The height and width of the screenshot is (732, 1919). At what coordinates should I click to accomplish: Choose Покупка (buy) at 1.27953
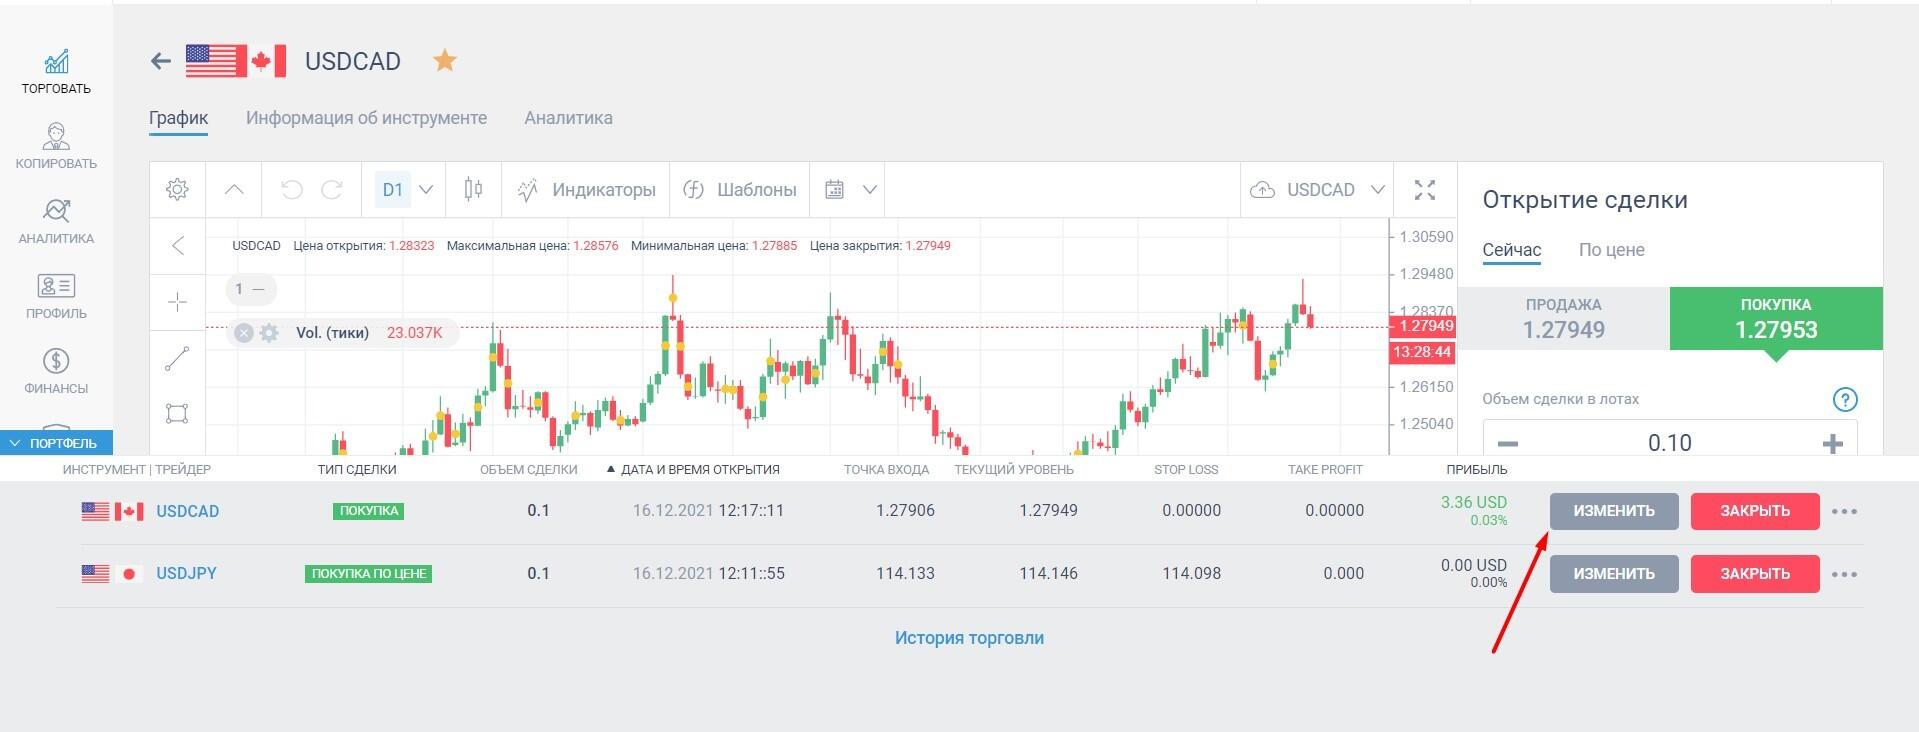click(1776, 318)
